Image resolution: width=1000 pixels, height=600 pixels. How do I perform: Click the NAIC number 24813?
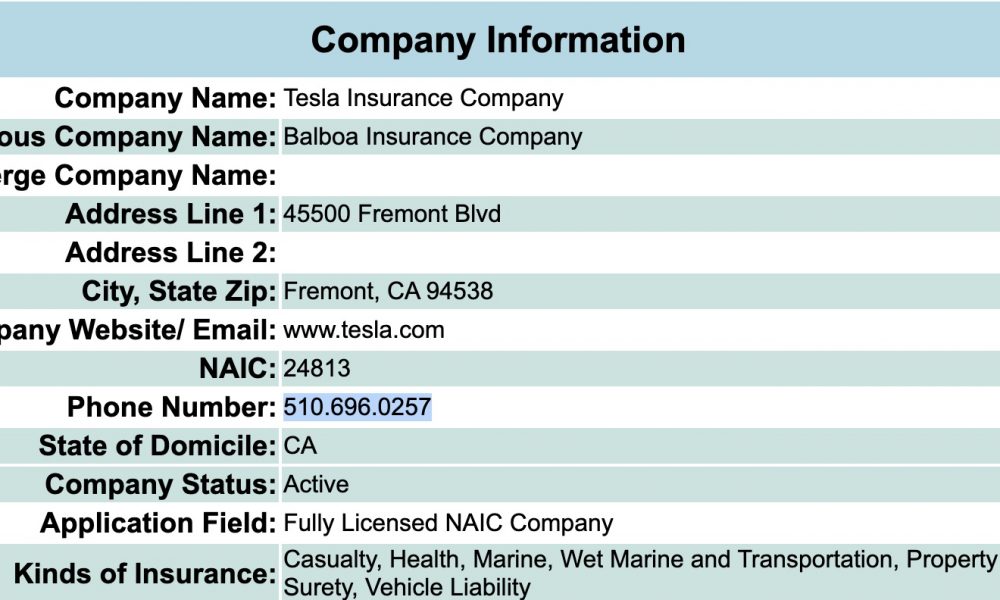click(x=316, y=369)
